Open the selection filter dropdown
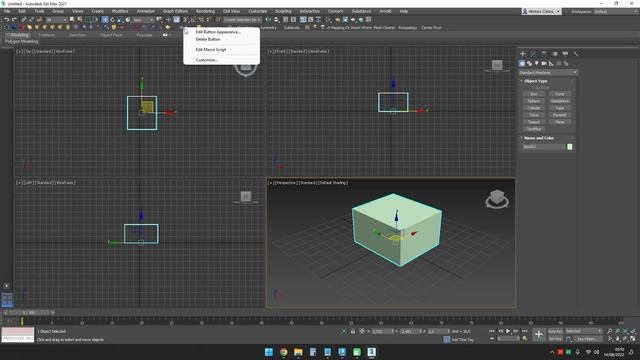 click(x=57, y=19)
